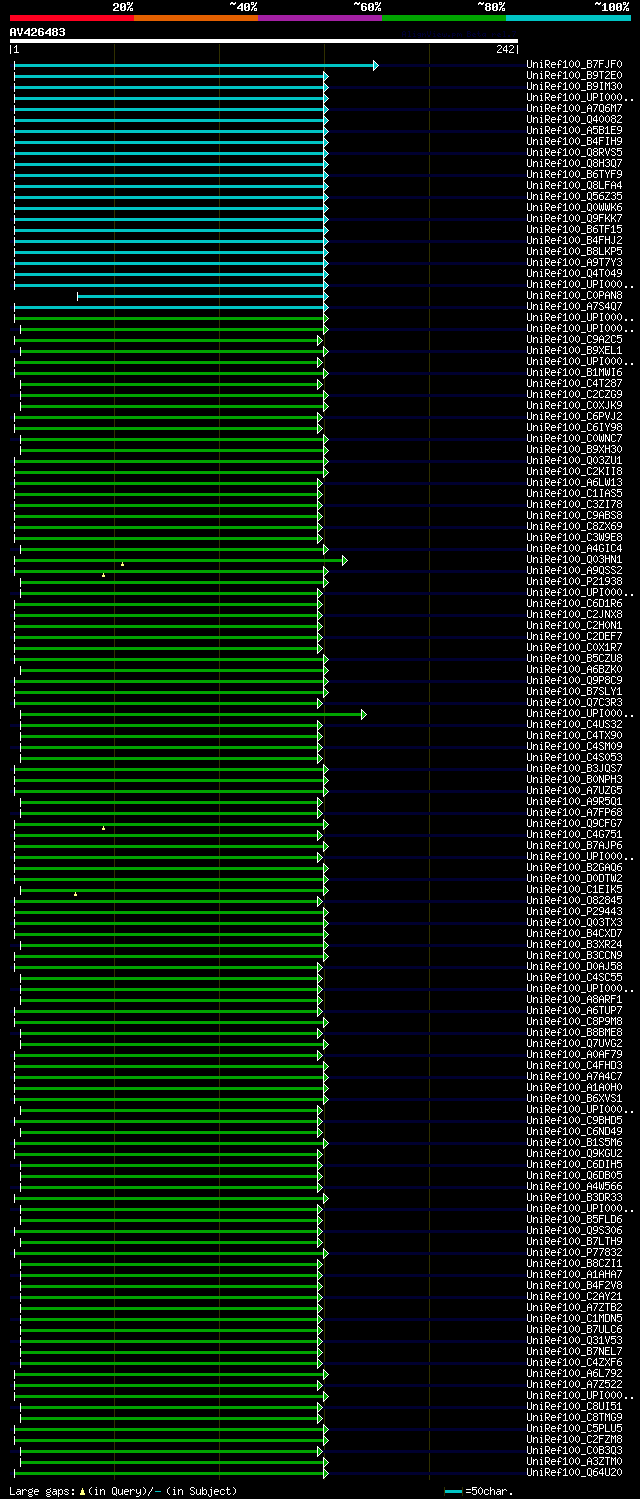Open the UniRef100_B4FIH9 hit label
The height and width of the screenshot is (1499, 640).
574,142
